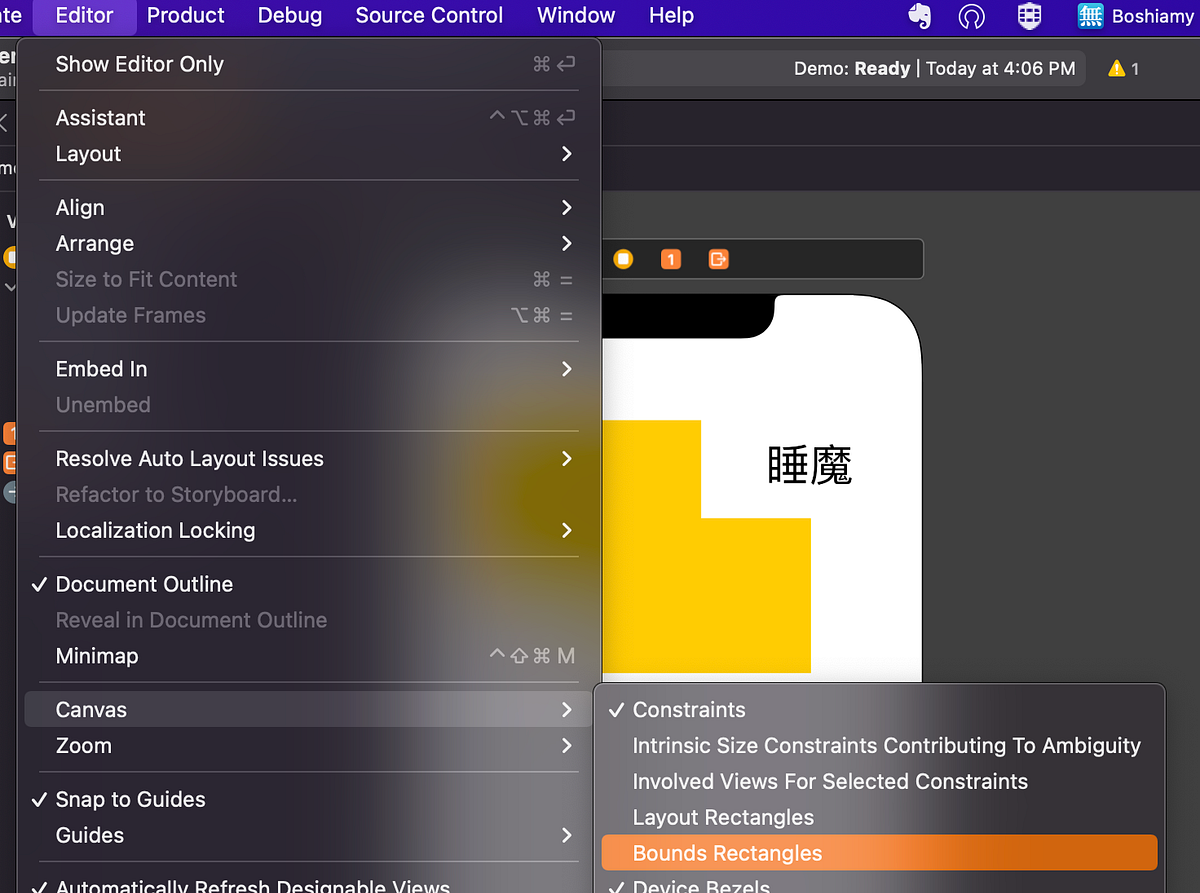Open the Evernote elephant menu bar icon
Screen dimensions: 1200x893
click(919, 16)
